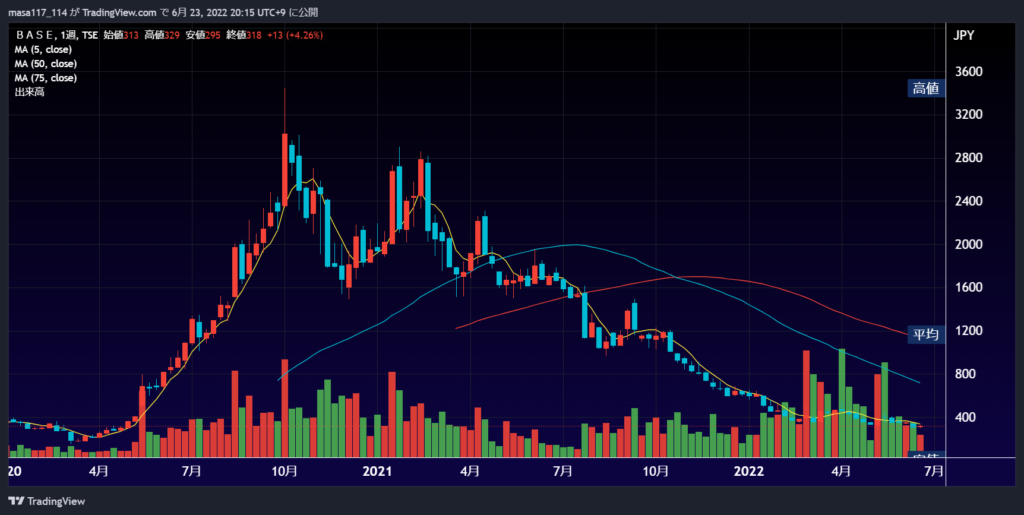Click the 高値 tag on price axis
The width and height of the screenshot is (1024, 515).
coord(926,89)
